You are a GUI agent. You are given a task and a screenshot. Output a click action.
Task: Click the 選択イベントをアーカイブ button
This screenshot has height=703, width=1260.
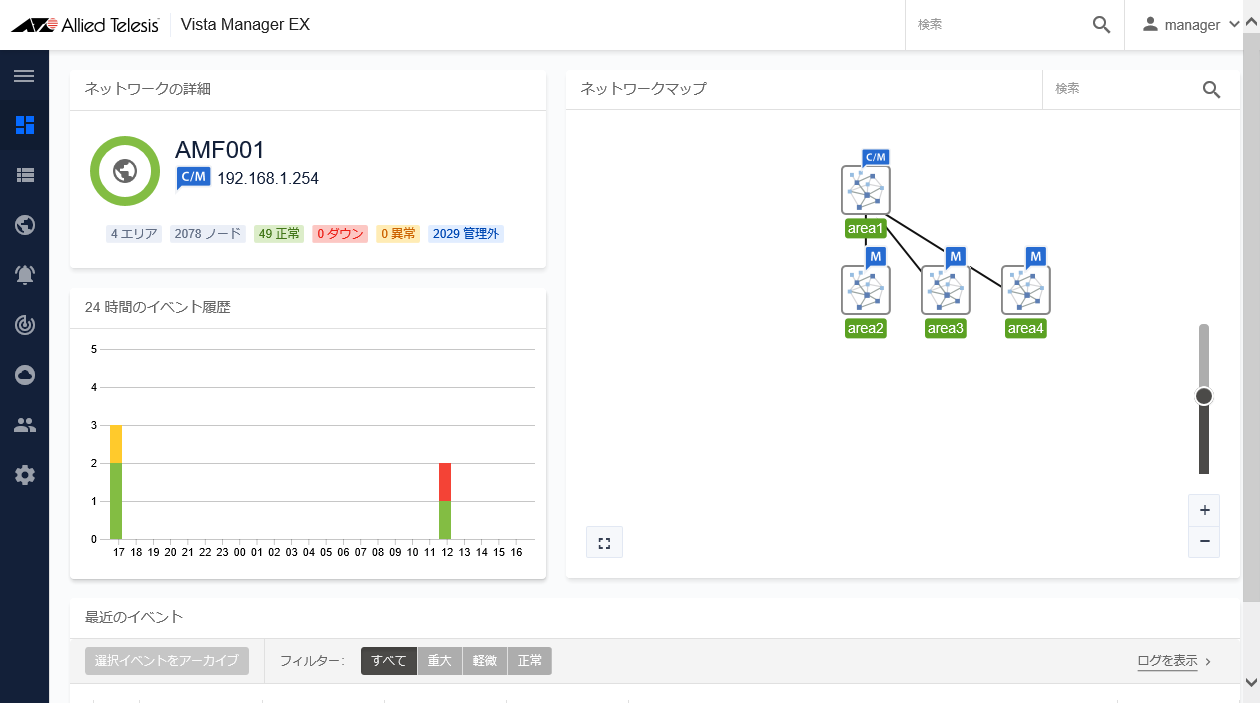click(167, 661)
